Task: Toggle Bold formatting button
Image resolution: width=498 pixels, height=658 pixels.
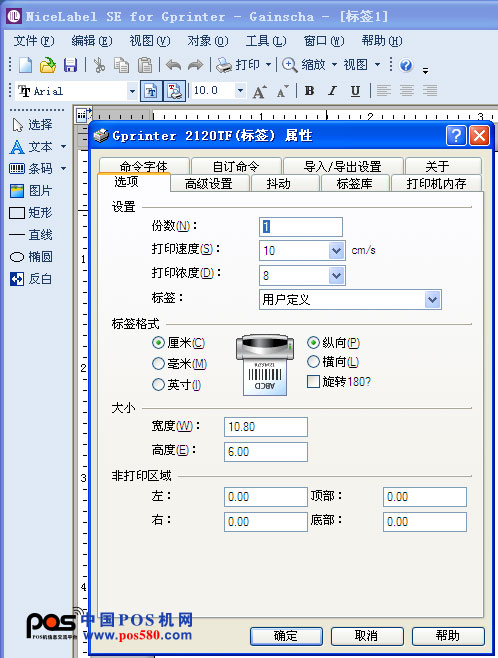Action: (x=310, y=91)
